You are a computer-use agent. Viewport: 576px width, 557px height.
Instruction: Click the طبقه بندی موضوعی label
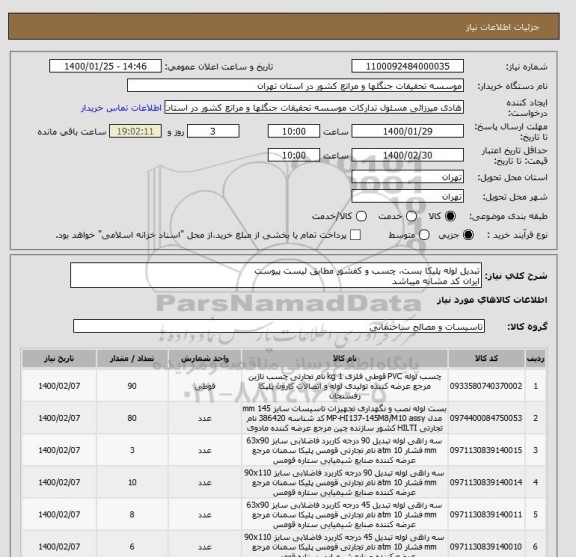click(x=508, y=216)
